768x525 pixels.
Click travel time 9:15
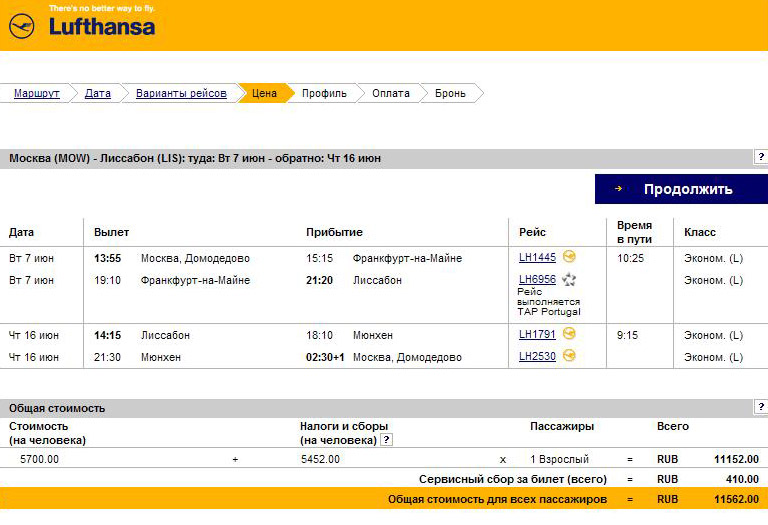[627, 335]
